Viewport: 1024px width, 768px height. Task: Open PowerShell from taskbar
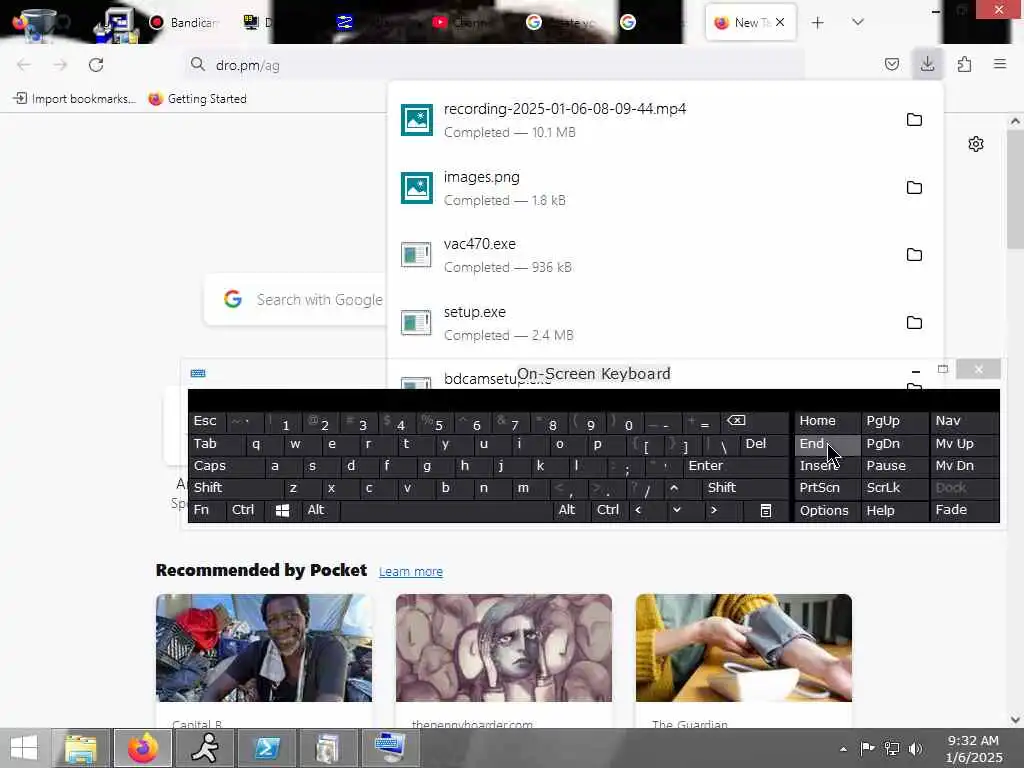267,748
